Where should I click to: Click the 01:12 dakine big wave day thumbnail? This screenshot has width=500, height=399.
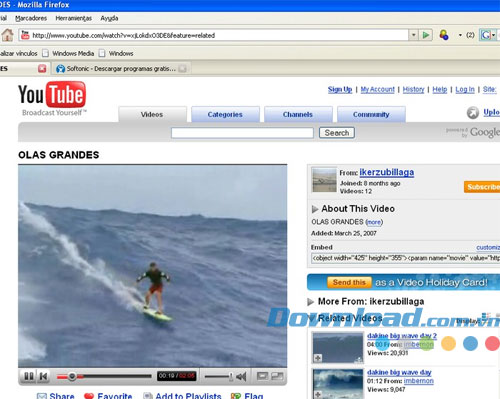[337, 383]
